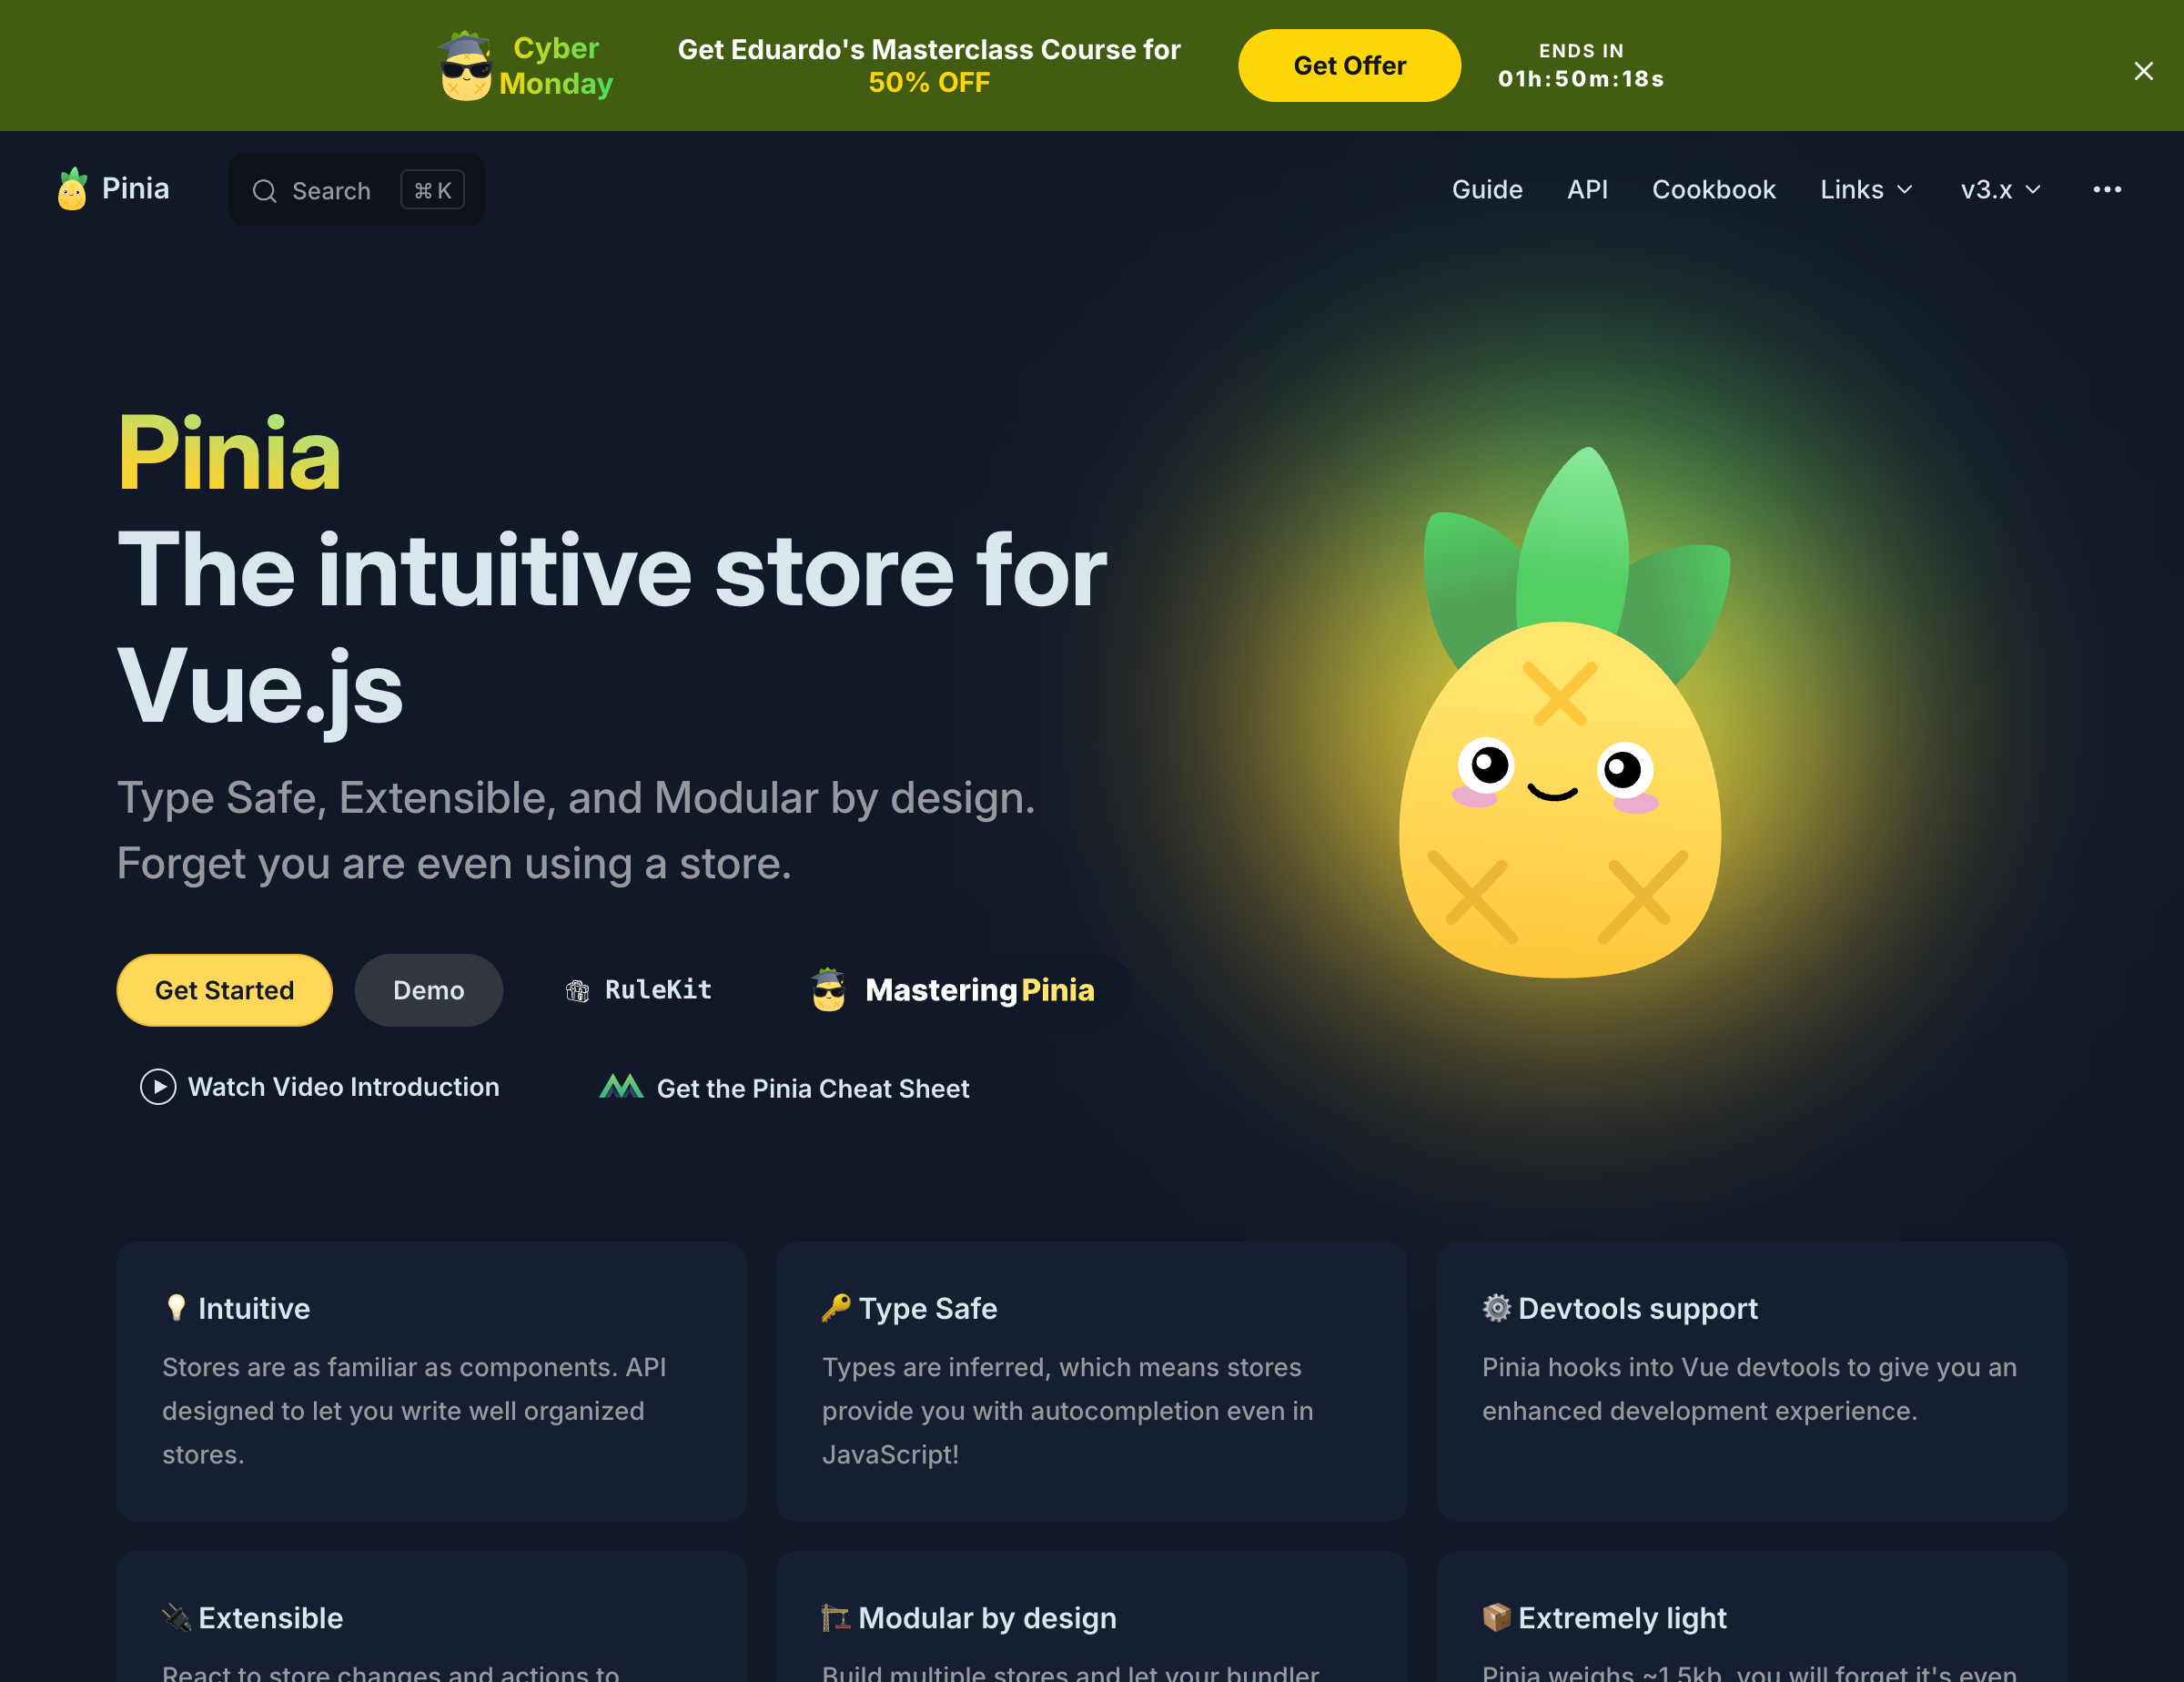This screenshot has height=1682, width=2184.
Task: Click the Pinia pineapple logo in navbar
Action: [72, 189]
